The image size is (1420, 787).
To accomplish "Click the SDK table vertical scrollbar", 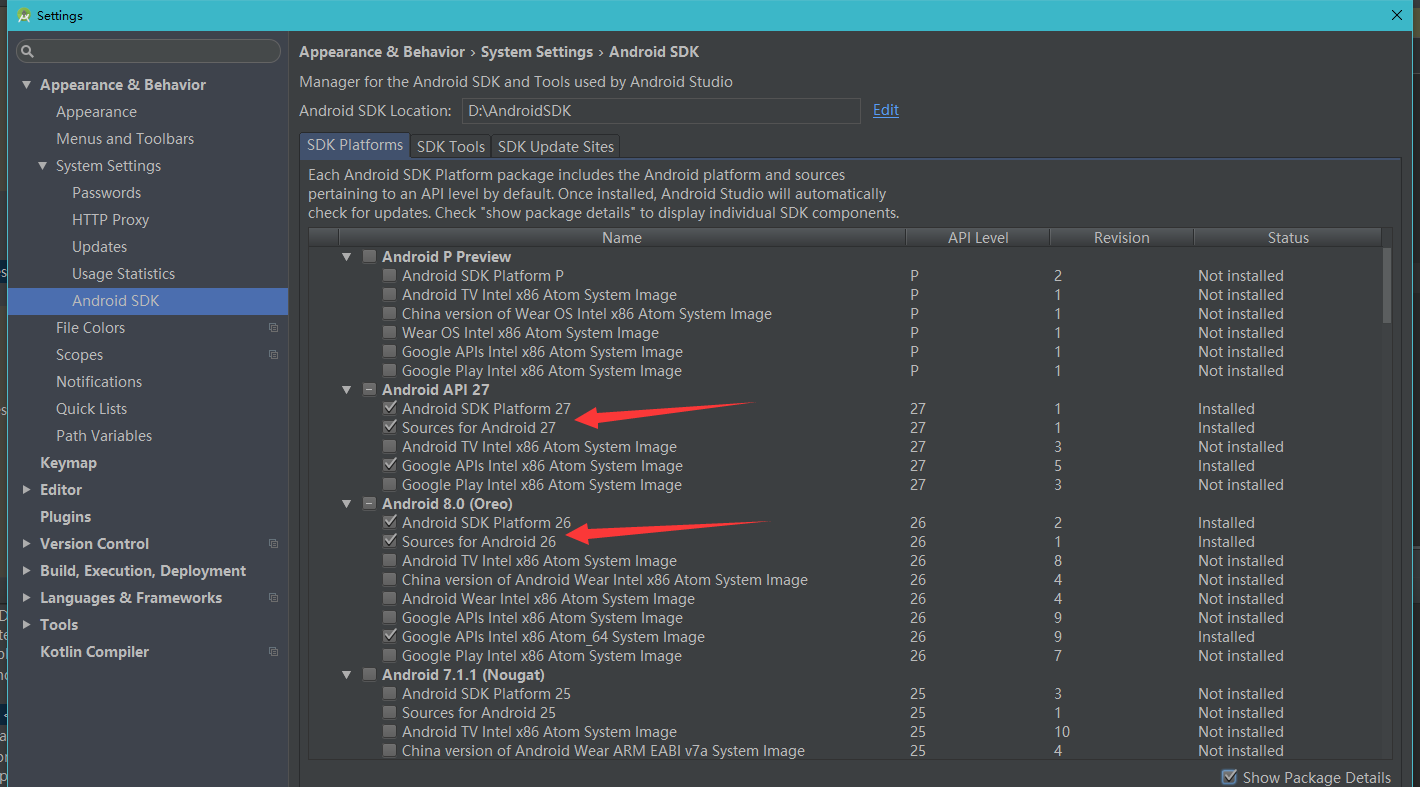I will coord(1386,285).
